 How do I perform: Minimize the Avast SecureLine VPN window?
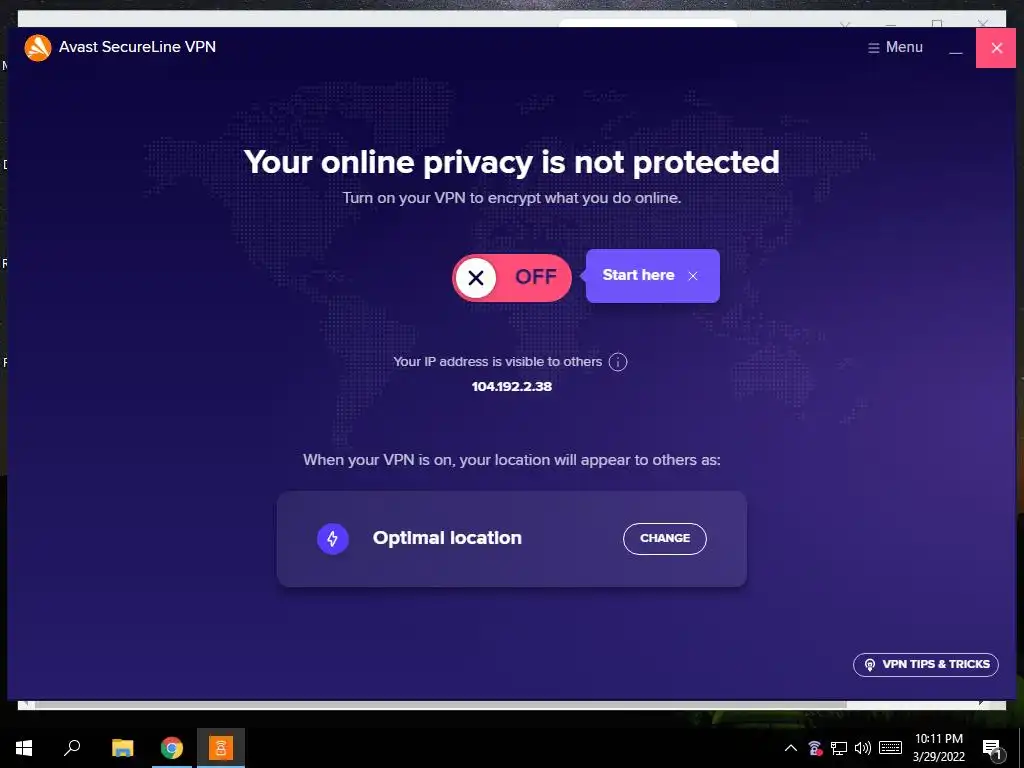955,48
